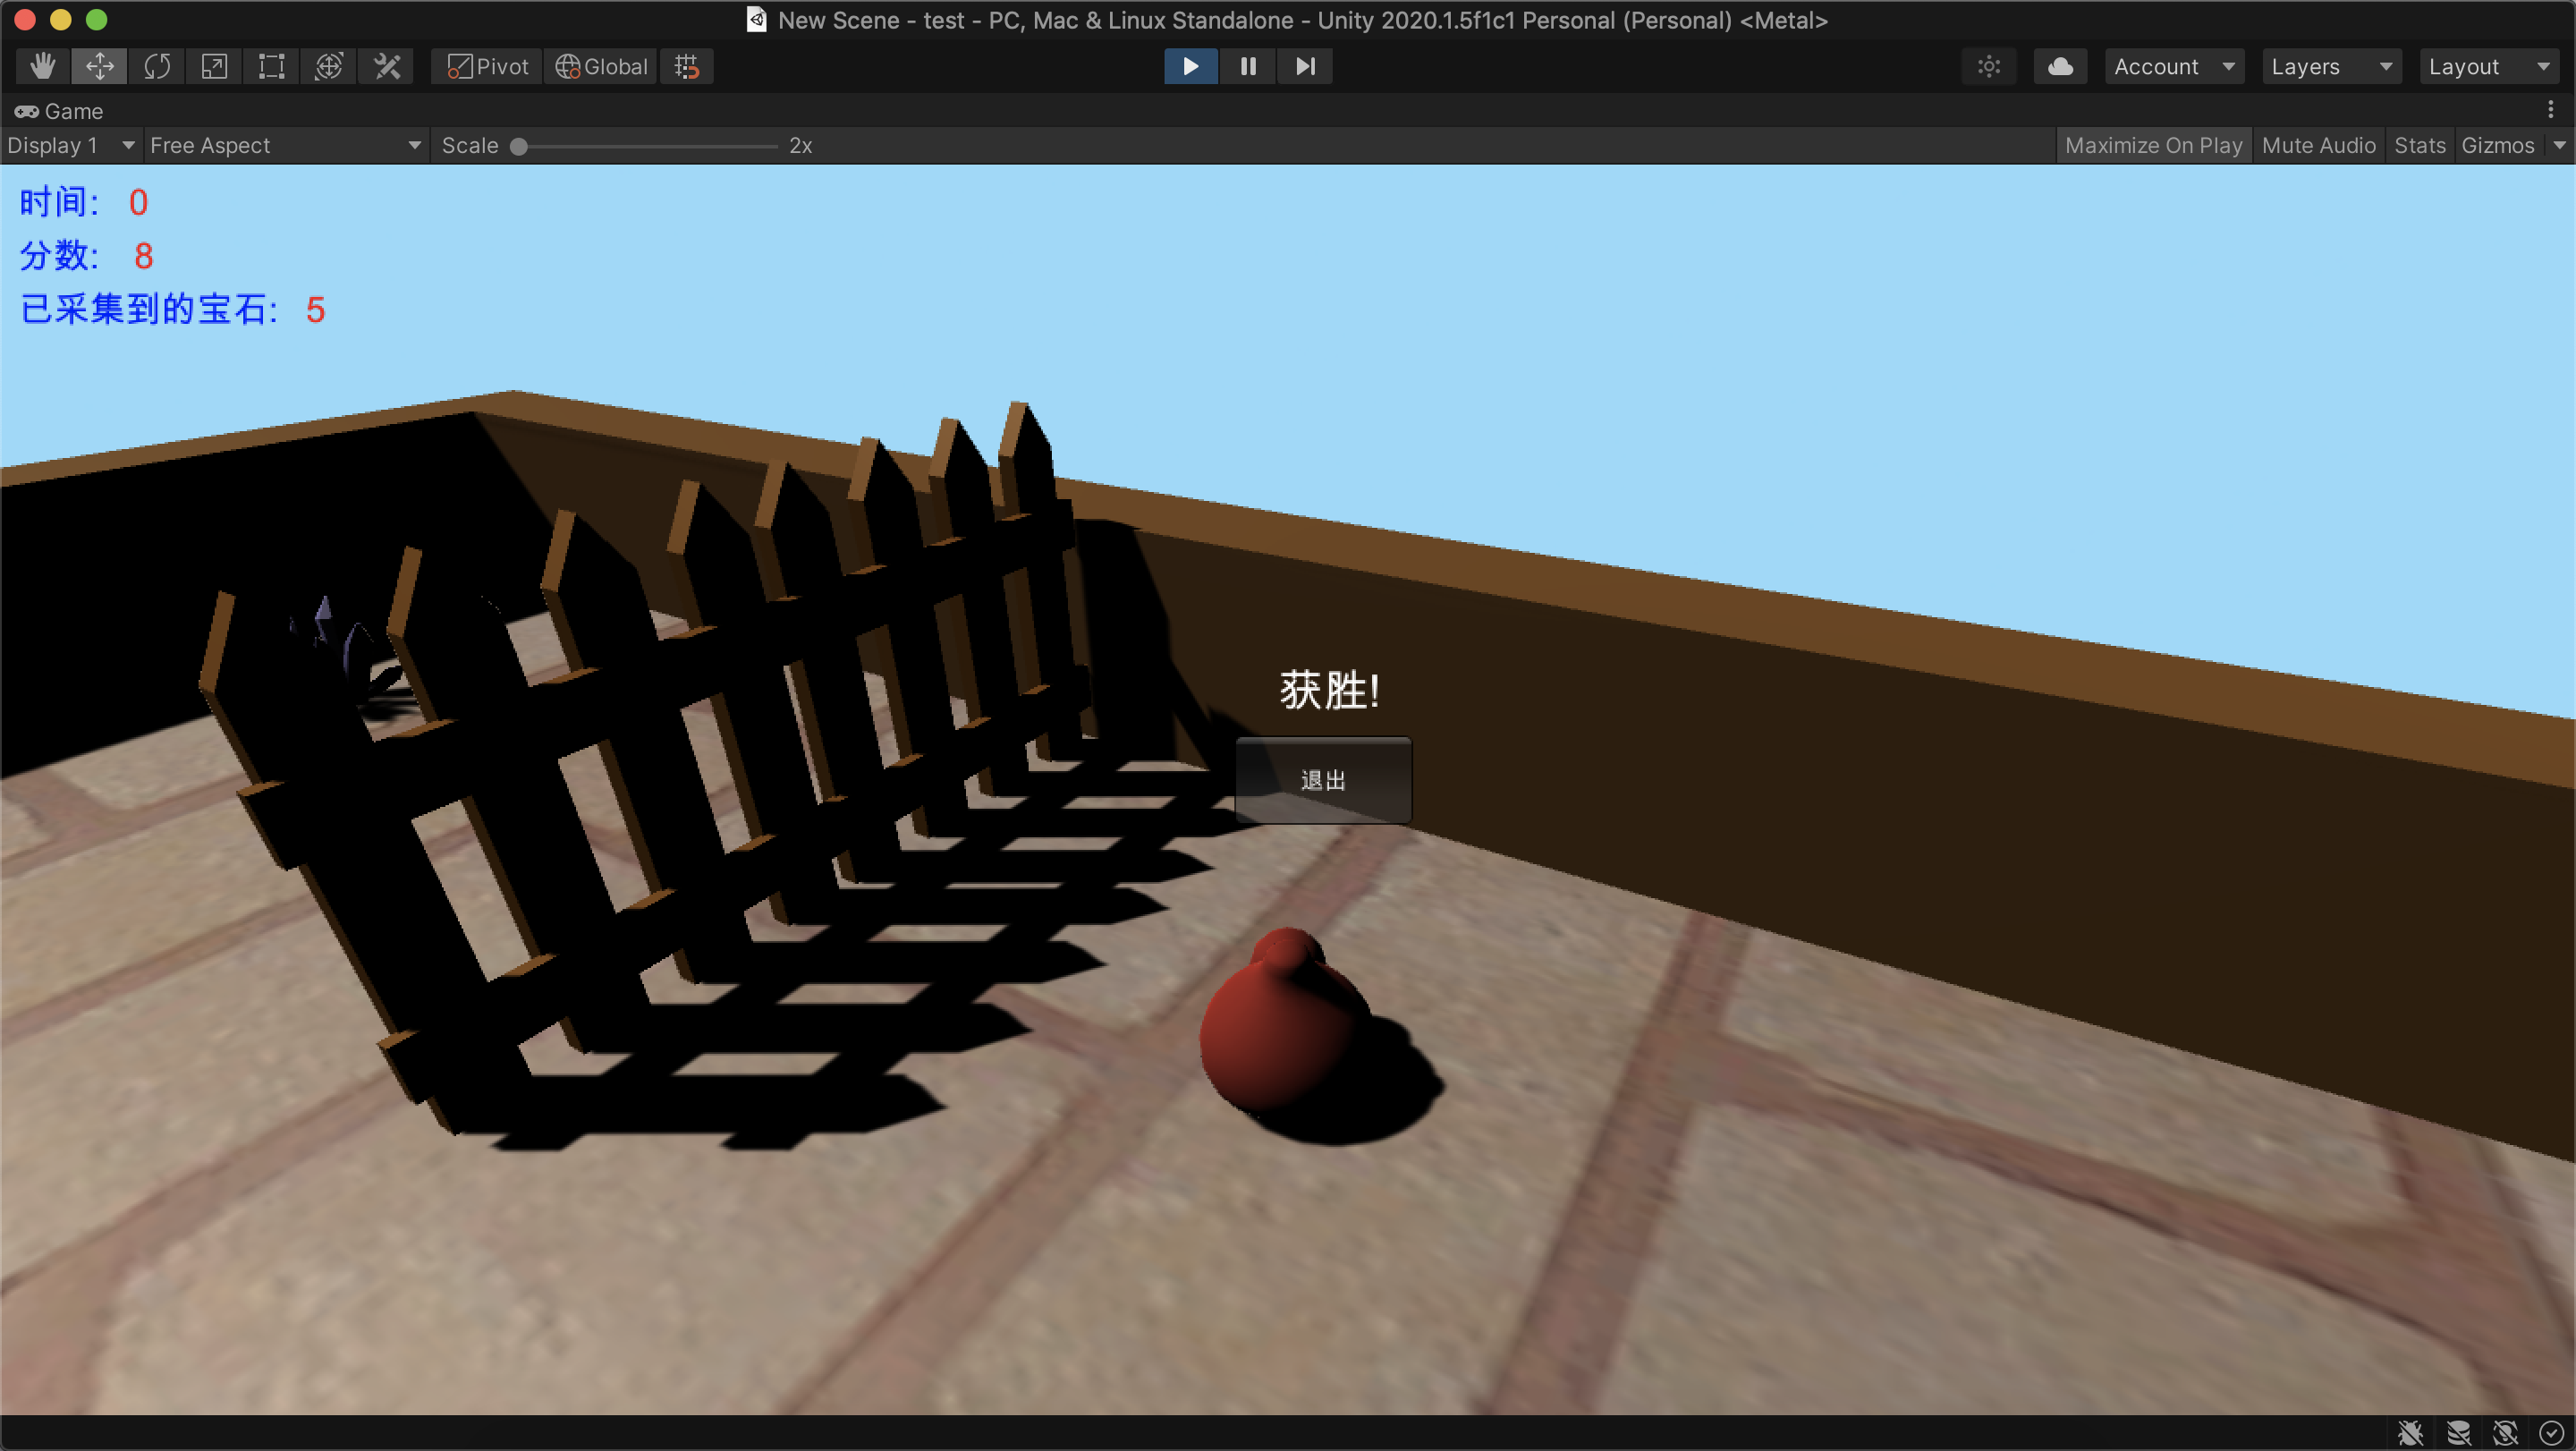The width and height of the screenshot is (2576, 1451).
Task: Open the Layers dropdown
Action: (x=2330, y=66)
